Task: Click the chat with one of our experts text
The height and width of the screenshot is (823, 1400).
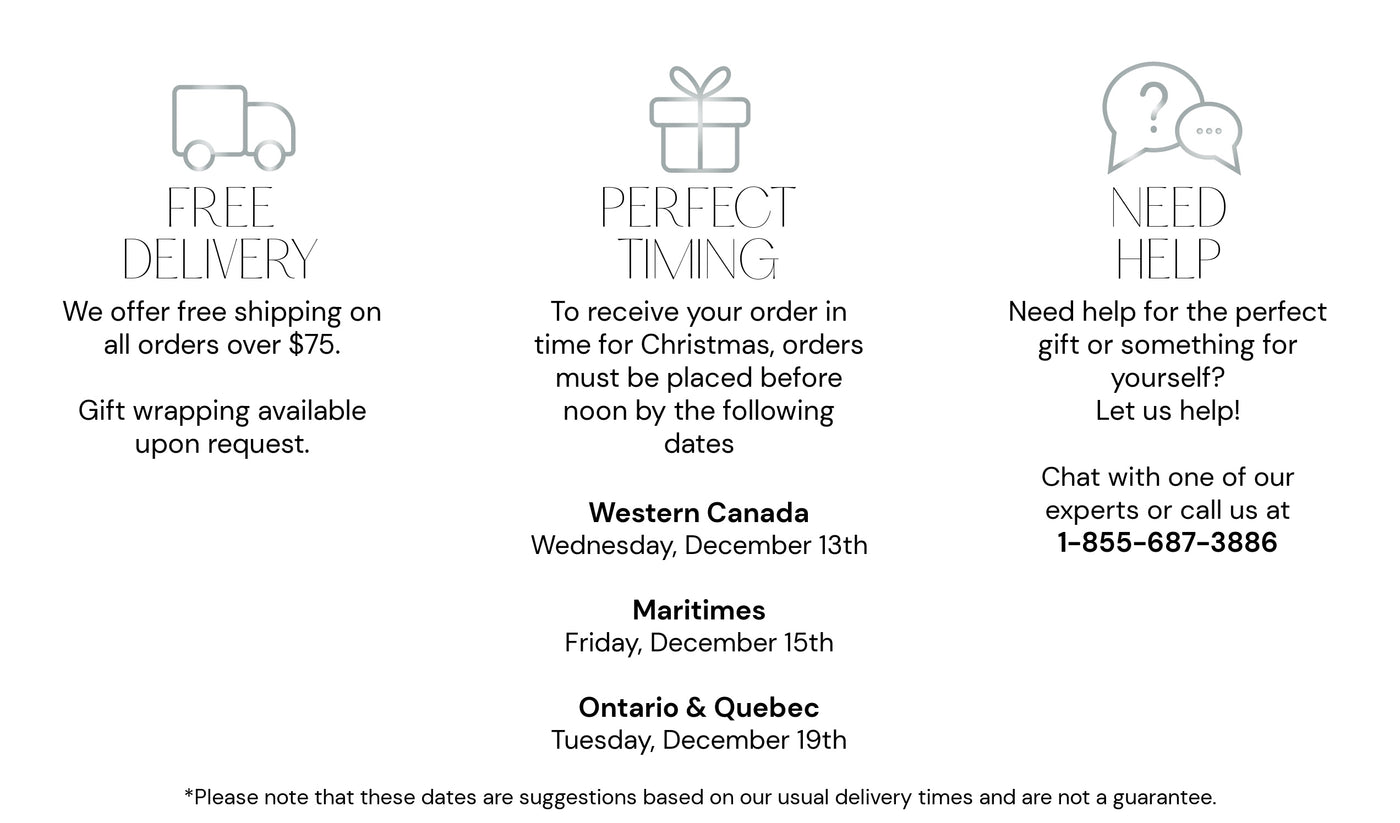Action: (x=1167, y=493)
